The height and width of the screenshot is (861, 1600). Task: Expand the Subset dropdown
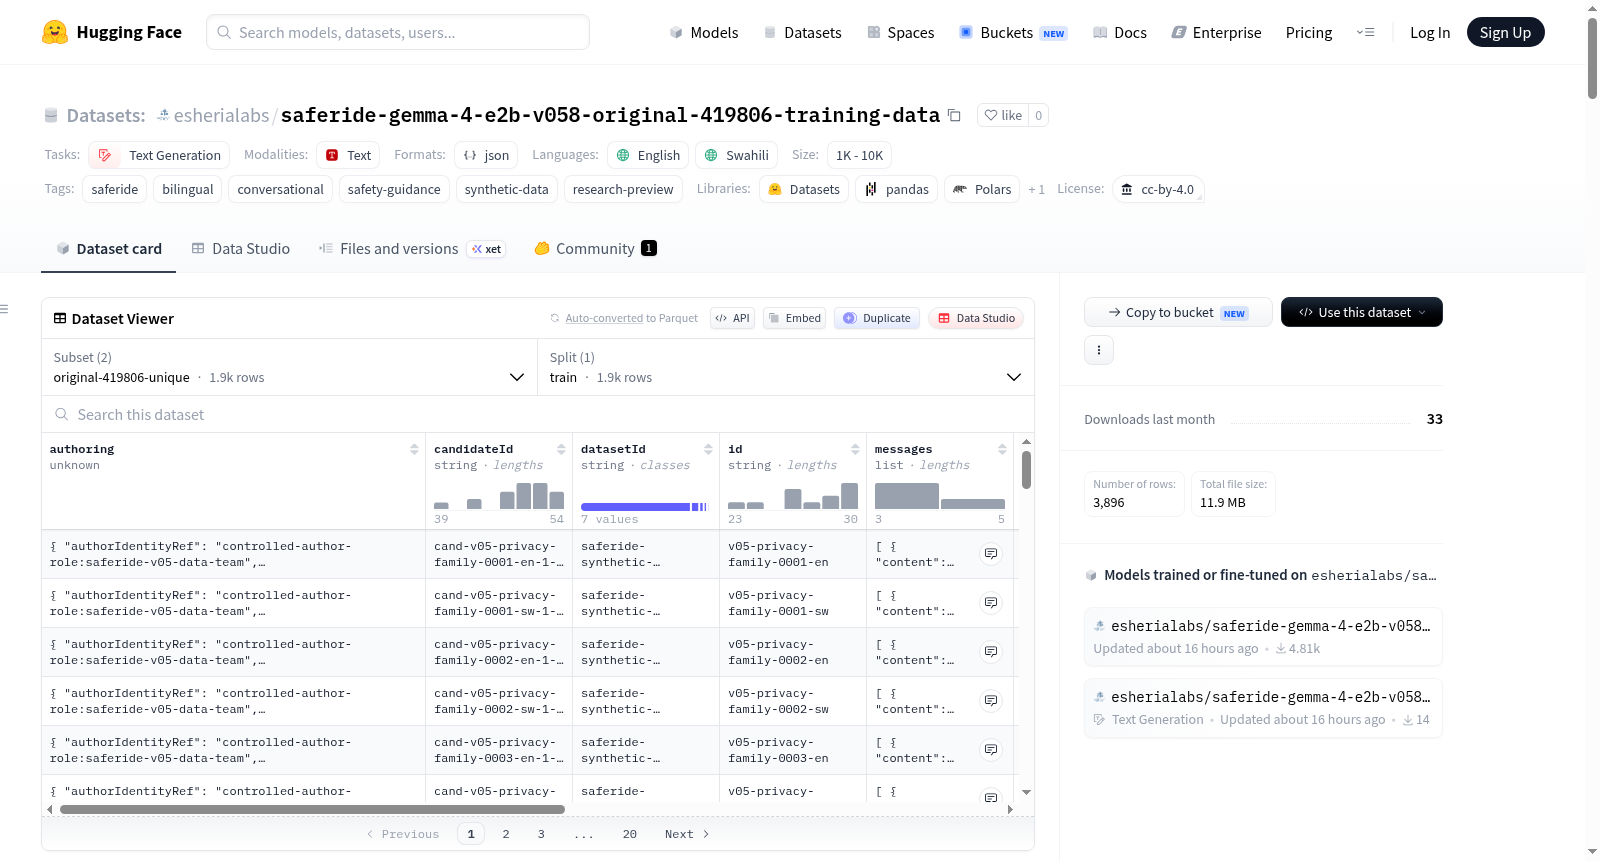[x=289, y=367]
